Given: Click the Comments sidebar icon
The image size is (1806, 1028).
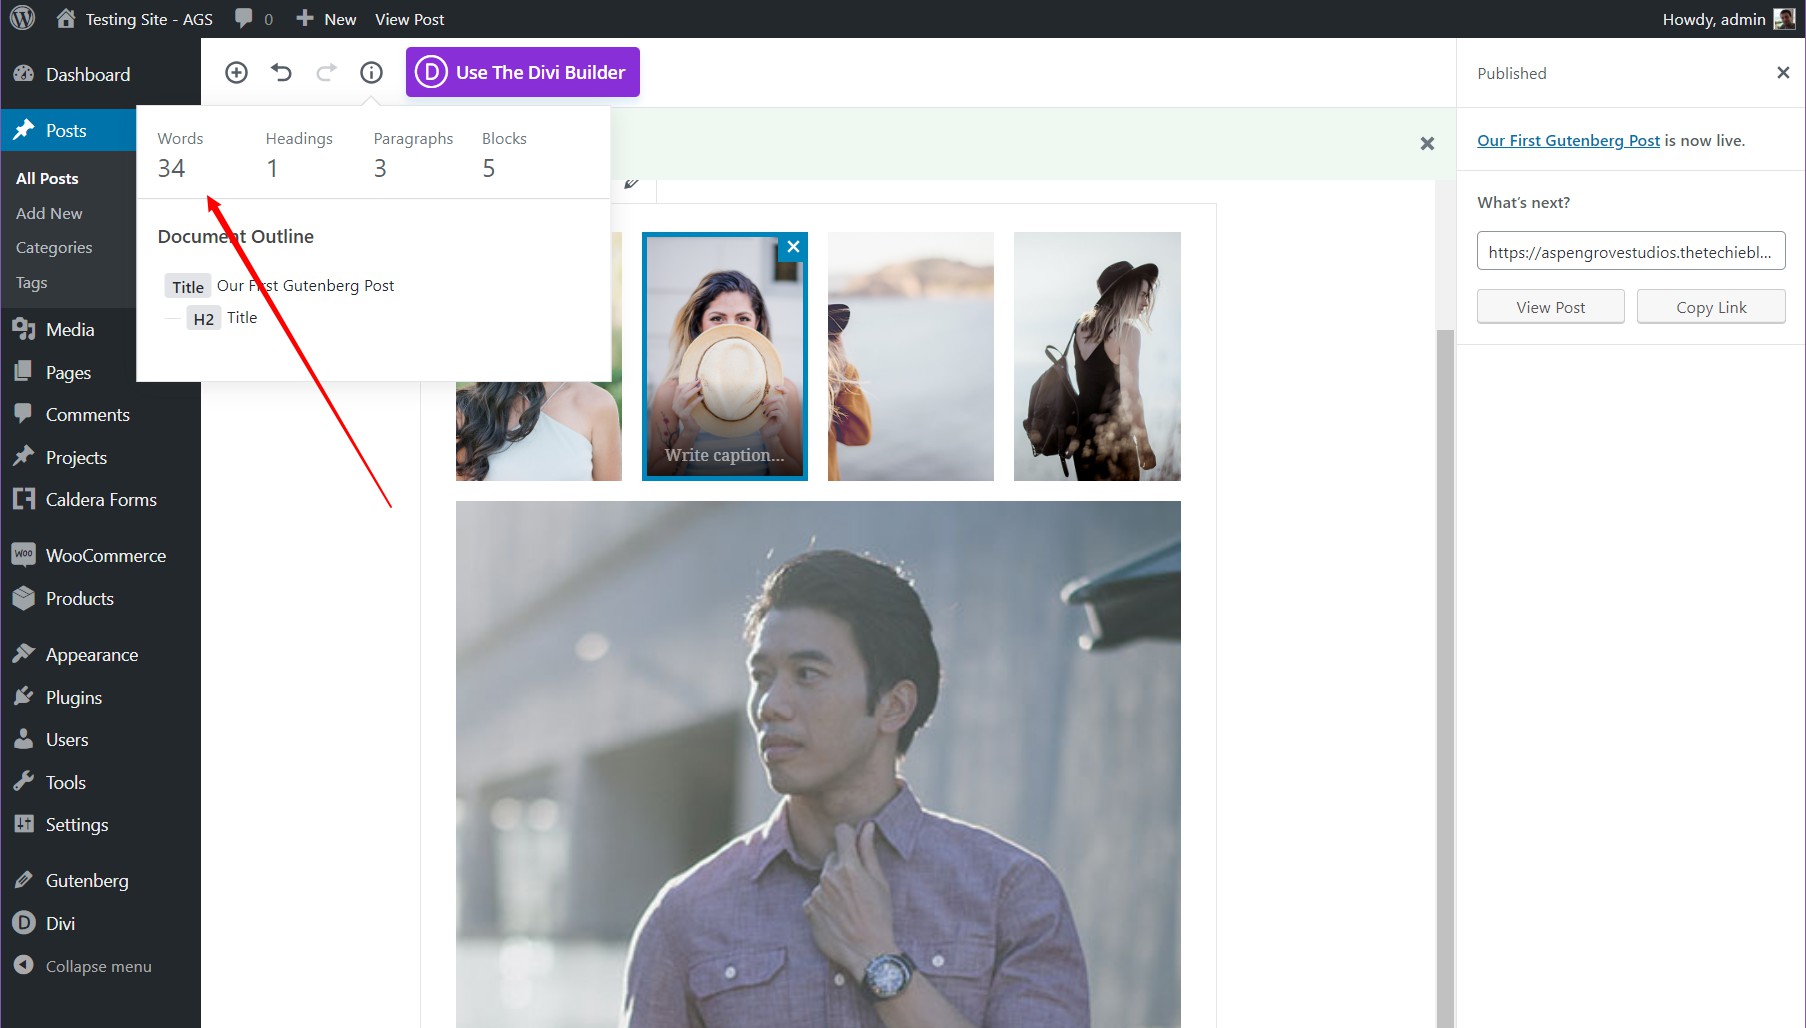Looking at the screenshot, I should tap(23, 414).
